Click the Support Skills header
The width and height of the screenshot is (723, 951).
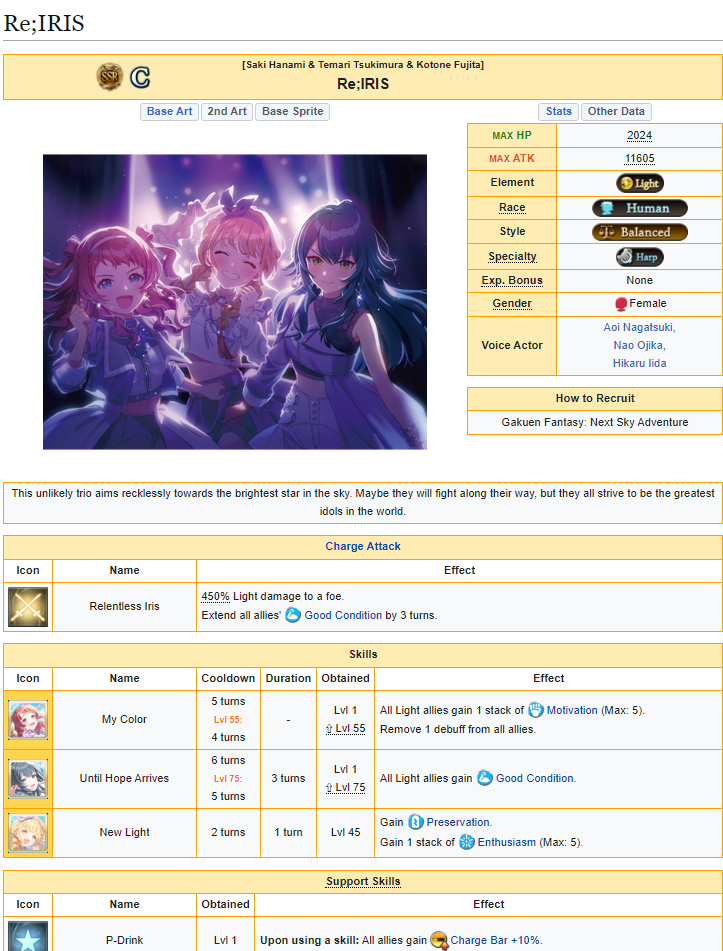pos(363,882)
